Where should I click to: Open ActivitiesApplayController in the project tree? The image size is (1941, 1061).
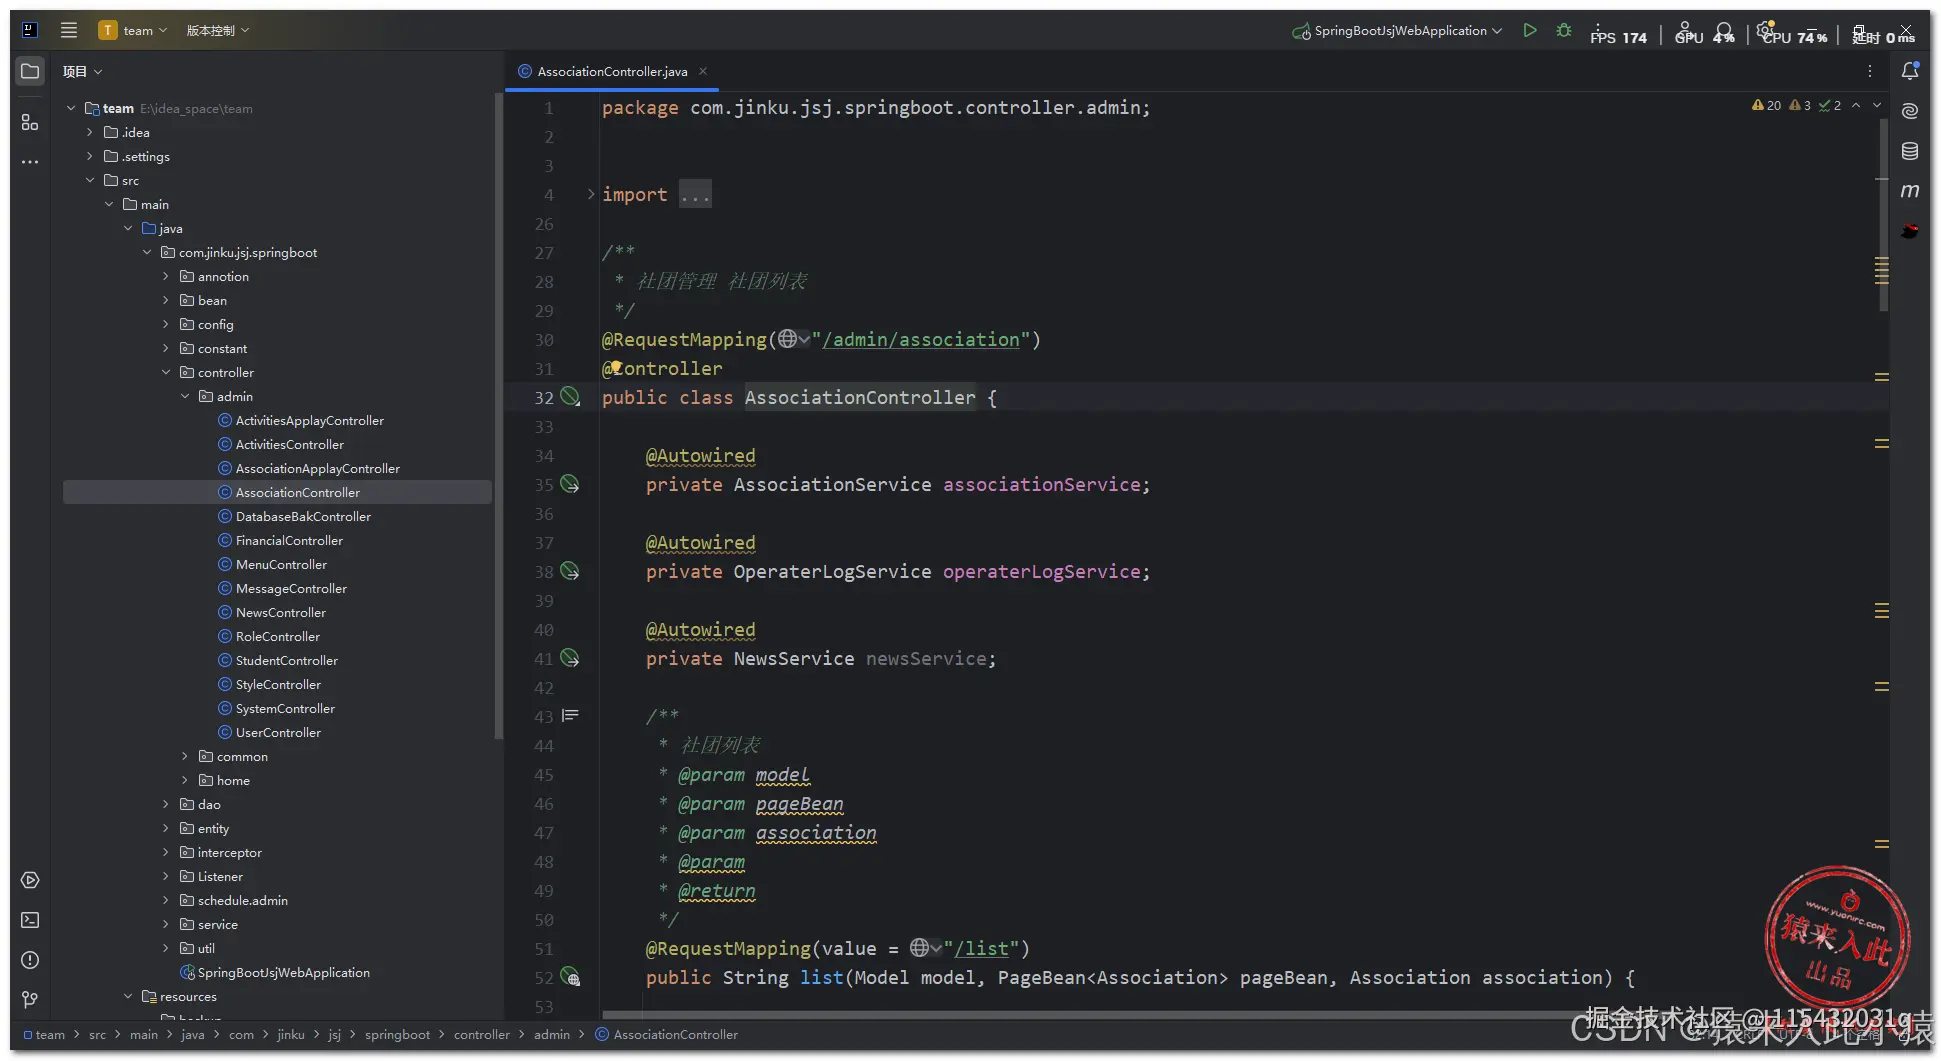[310, 420]
